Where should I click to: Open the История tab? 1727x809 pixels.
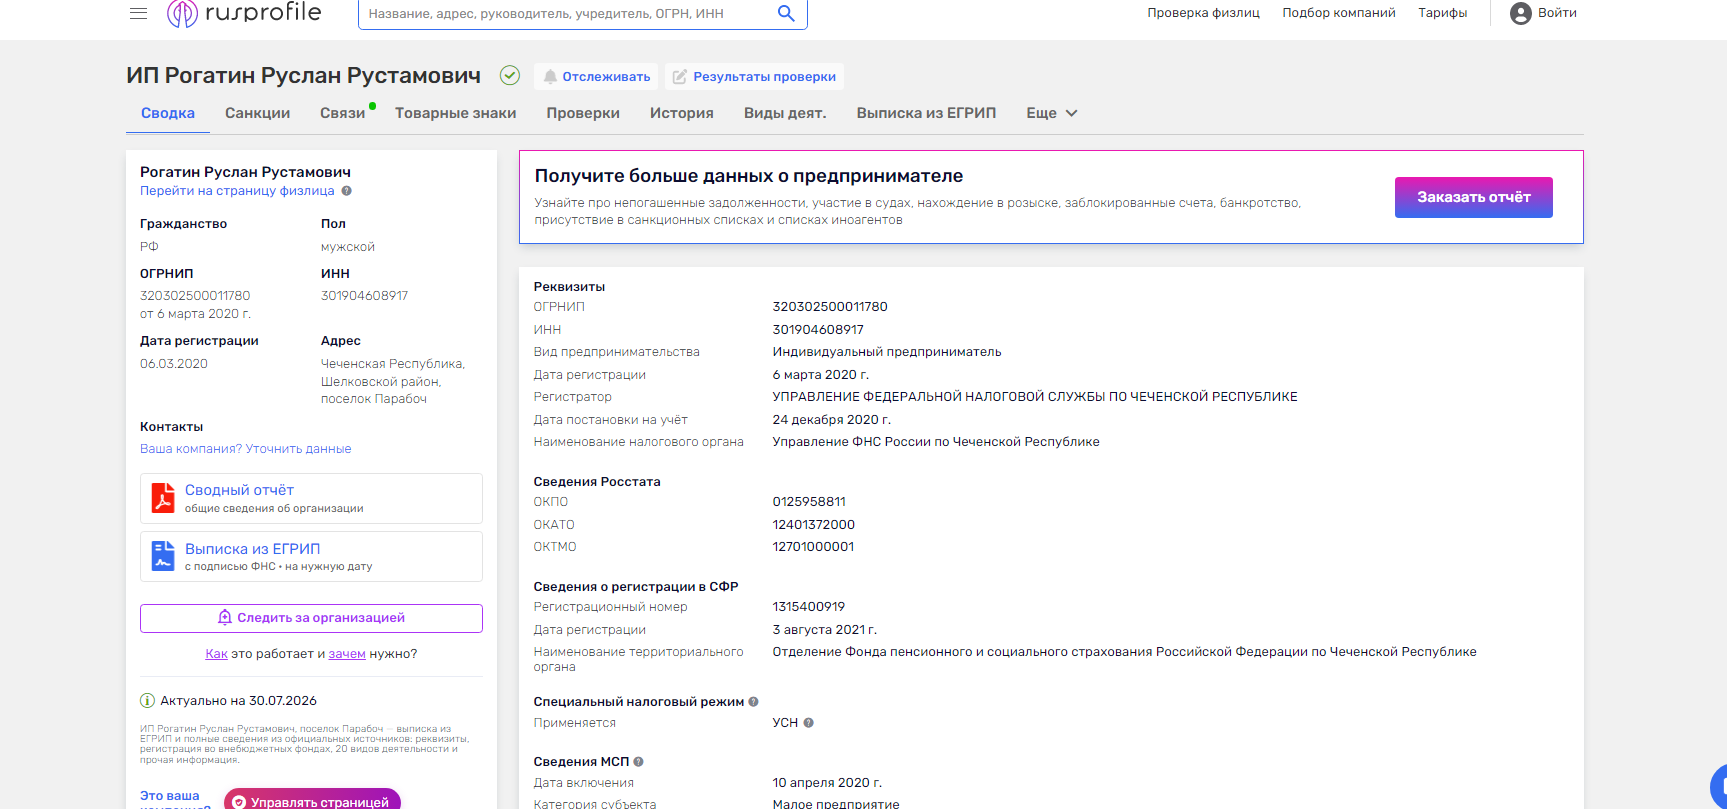click(682, 113)
